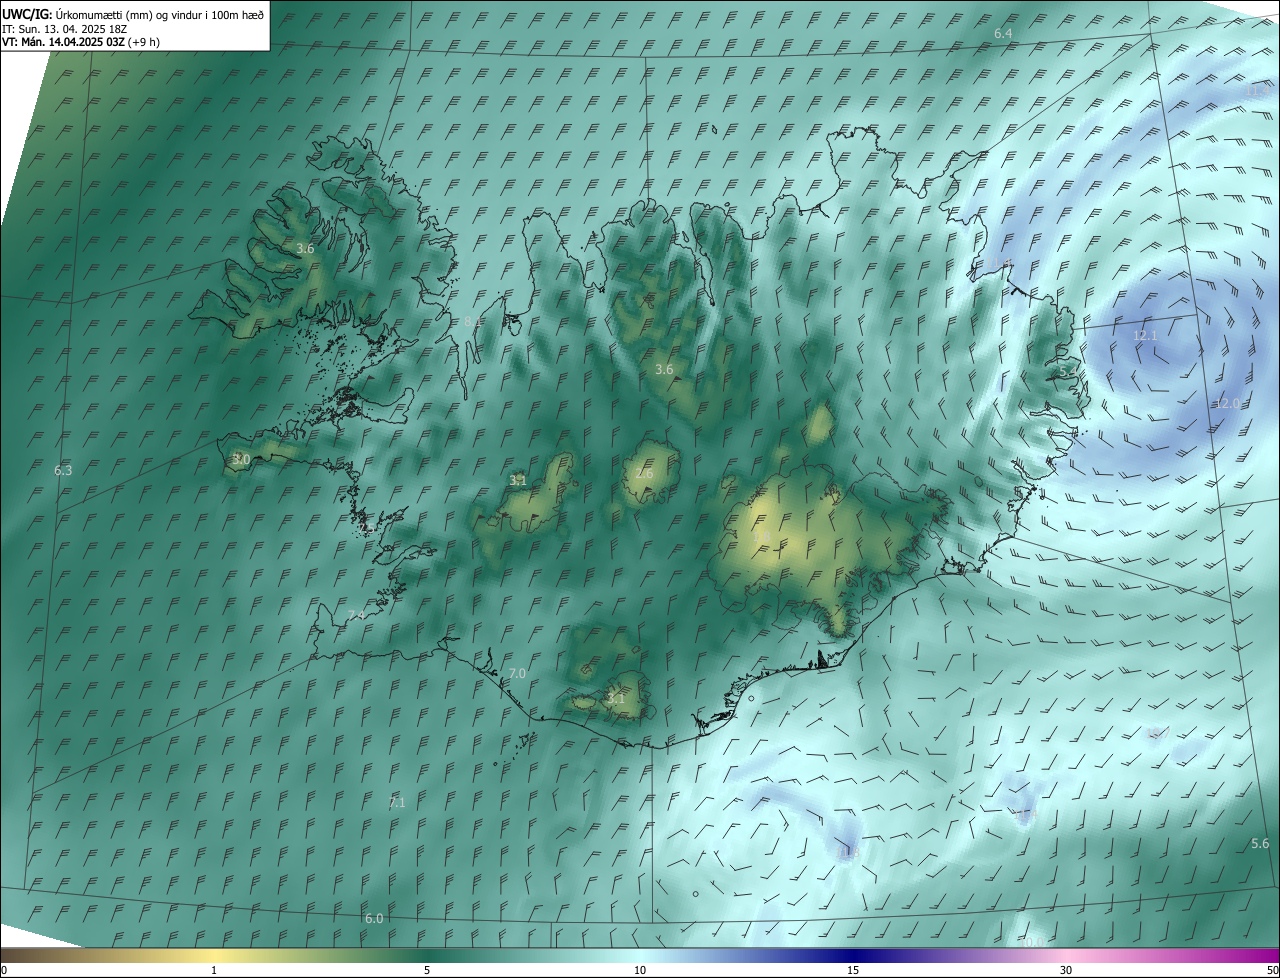Click the 10 tick label on the color scale
The width and height of the screenshot is (1280, 978).
[x=640, y=970]
